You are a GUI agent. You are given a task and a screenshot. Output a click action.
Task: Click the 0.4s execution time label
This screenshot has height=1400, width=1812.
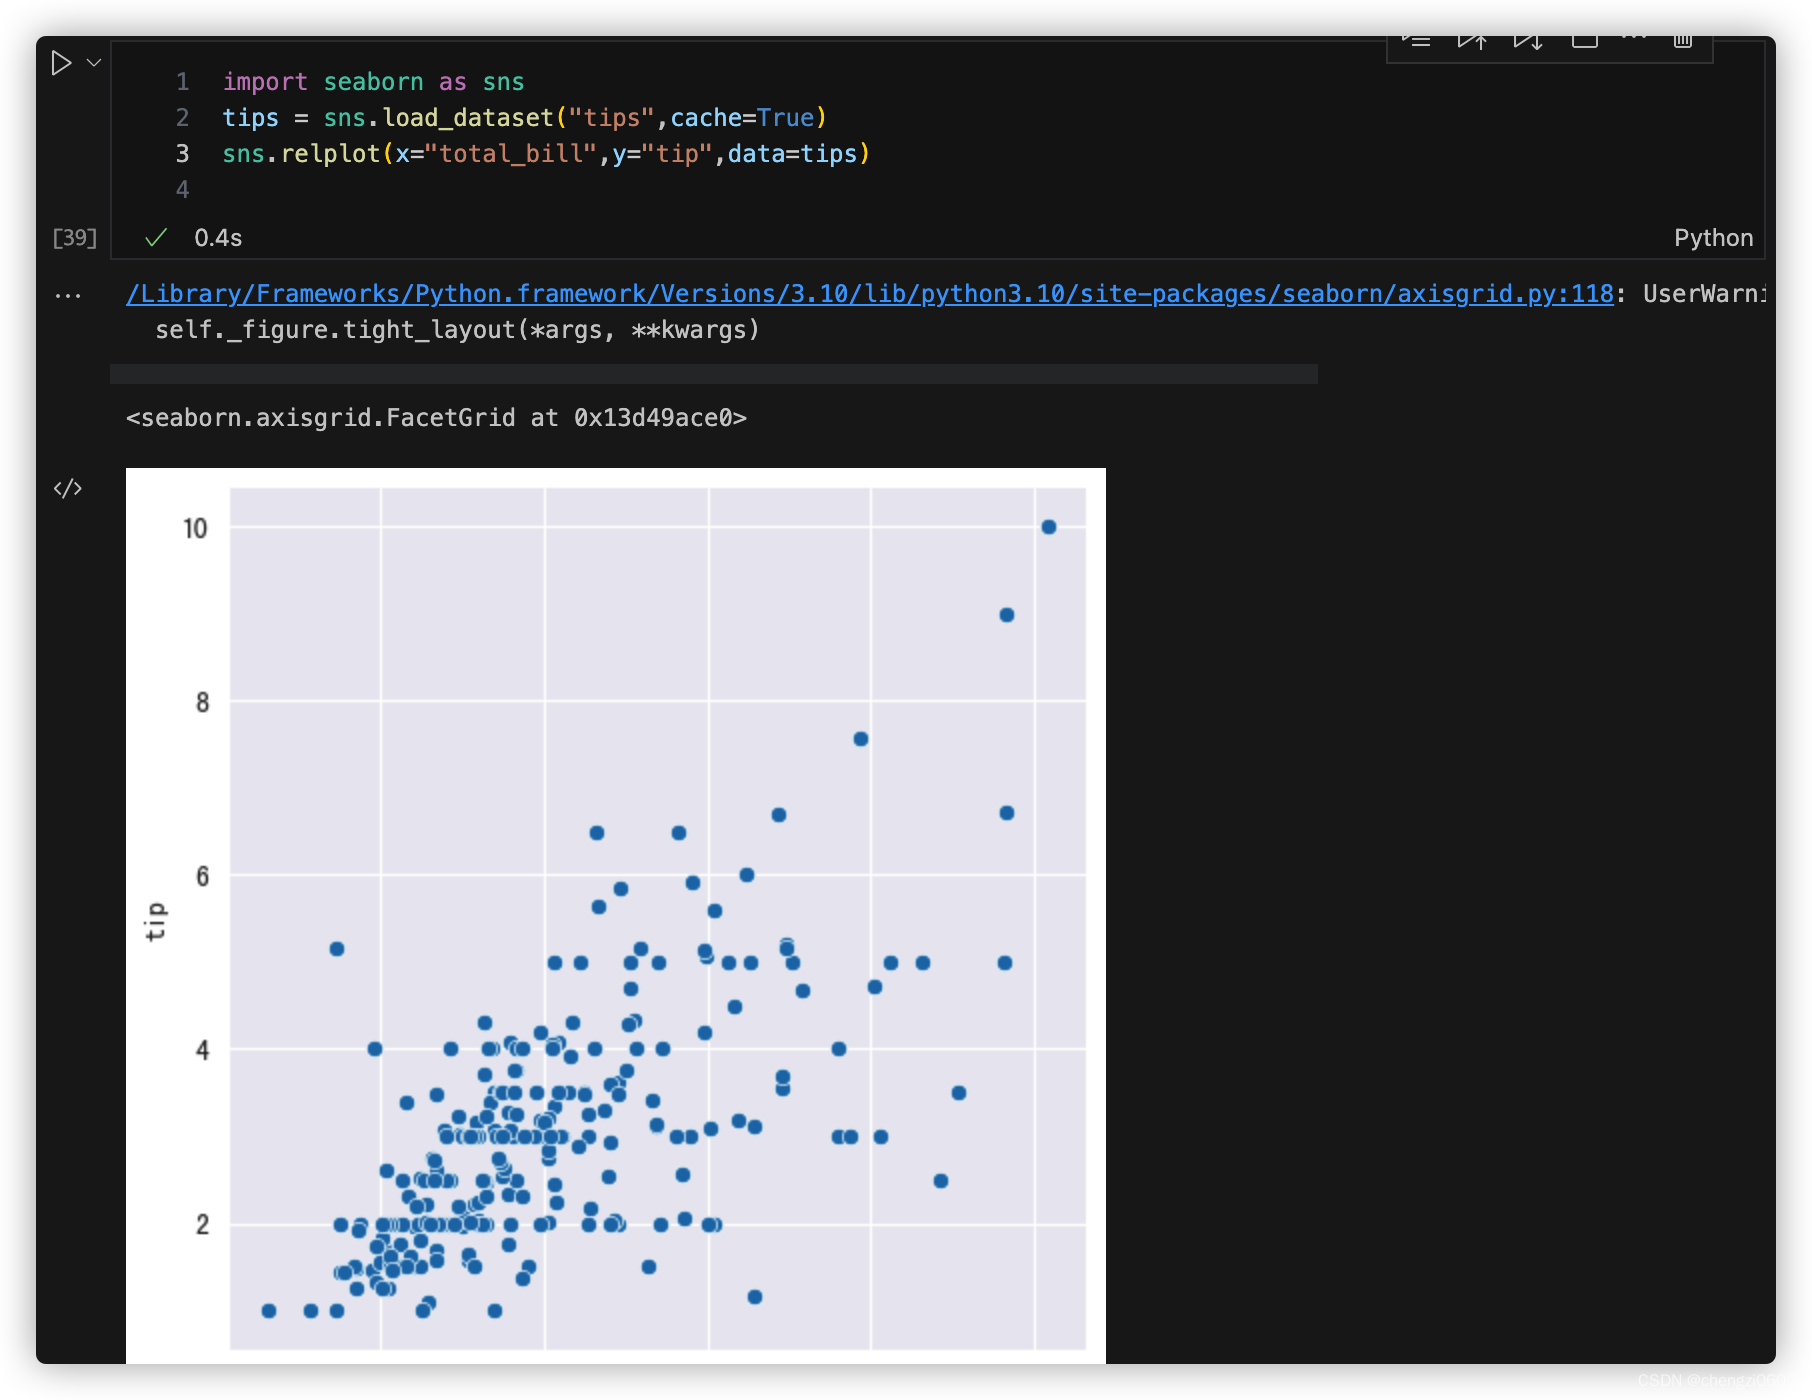coord(217,238)
